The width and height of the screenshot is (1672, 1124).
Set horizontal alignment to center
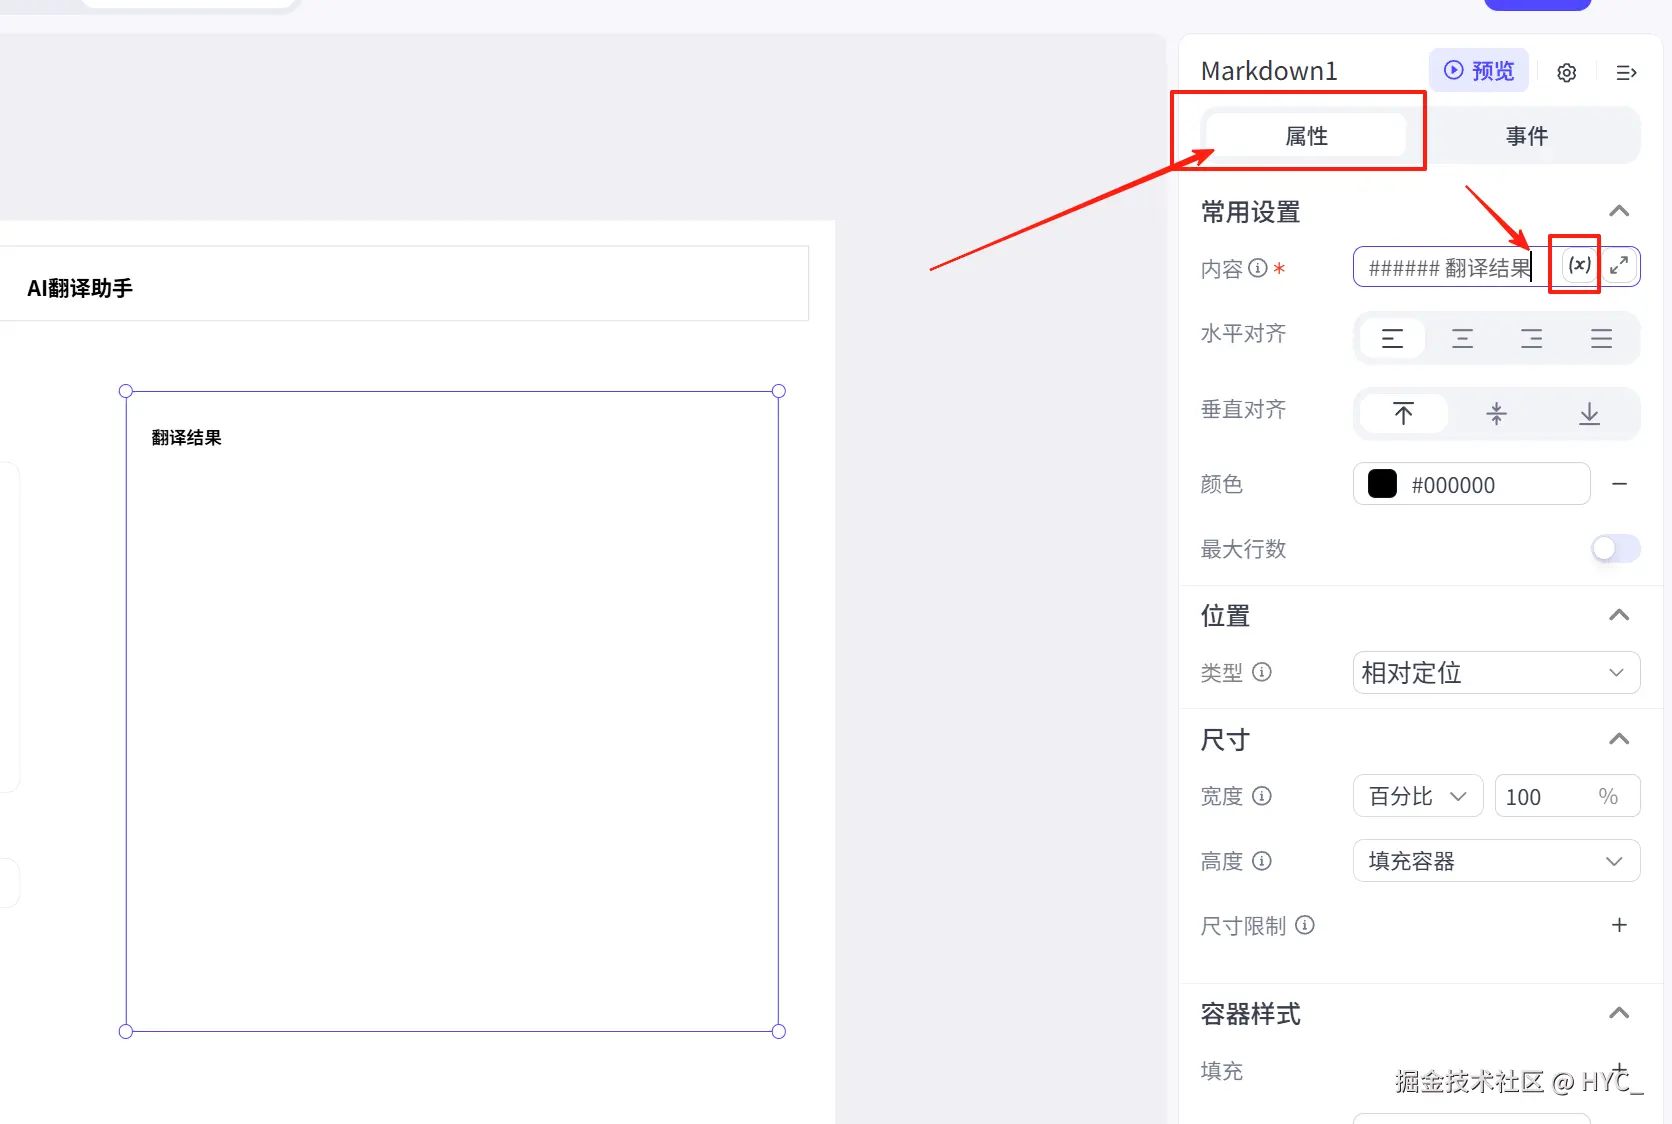(x=1462, y=338)
